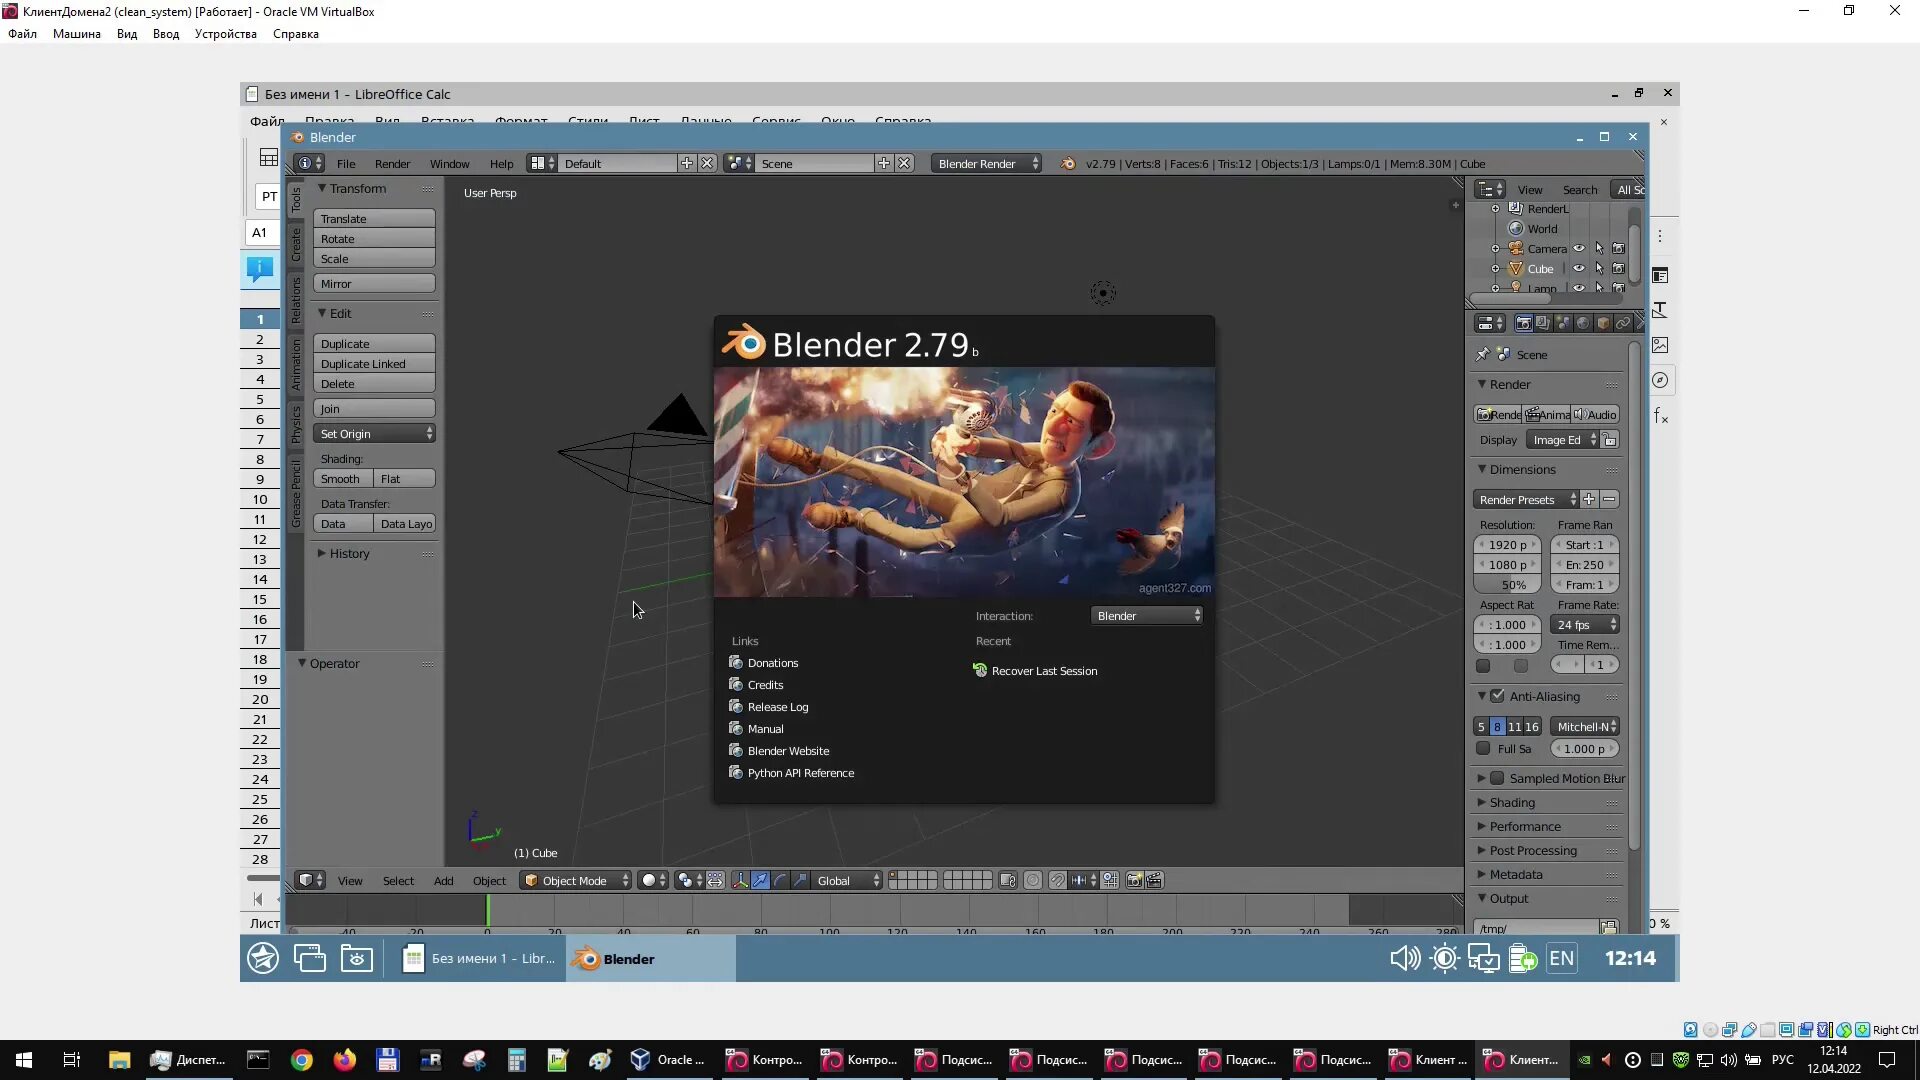Toggle Cube visibility eye in outliner
This screenshot has width=1920, height=1080.
click(1579, 269)
